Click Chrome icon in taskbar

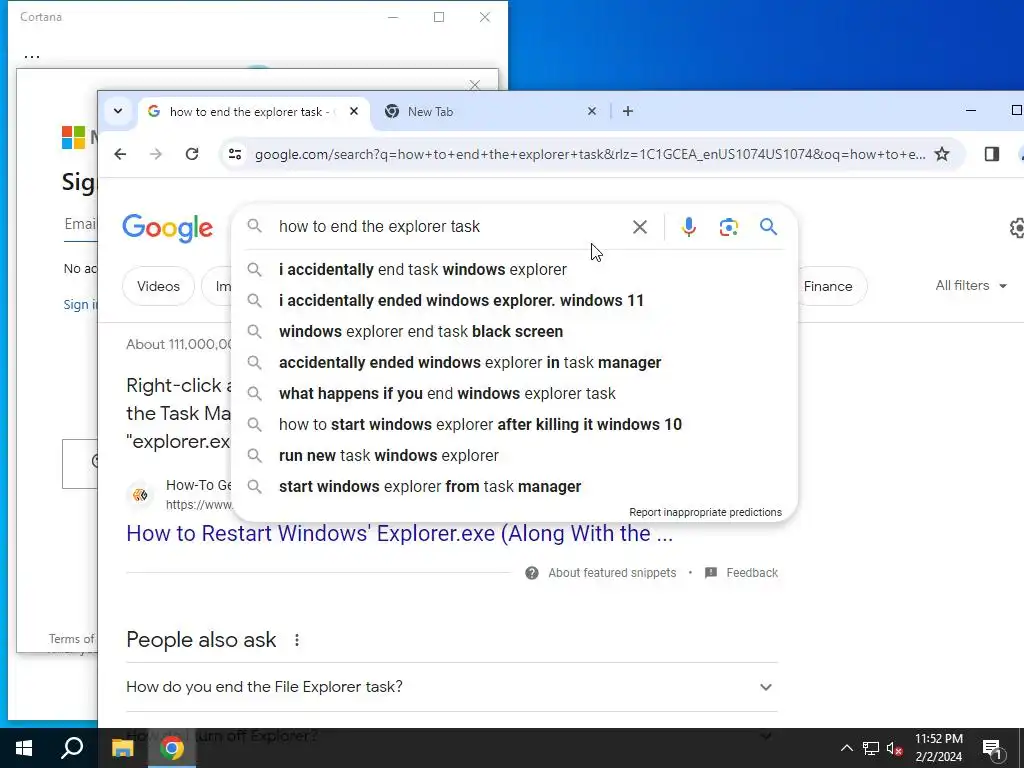pos(171,748)
